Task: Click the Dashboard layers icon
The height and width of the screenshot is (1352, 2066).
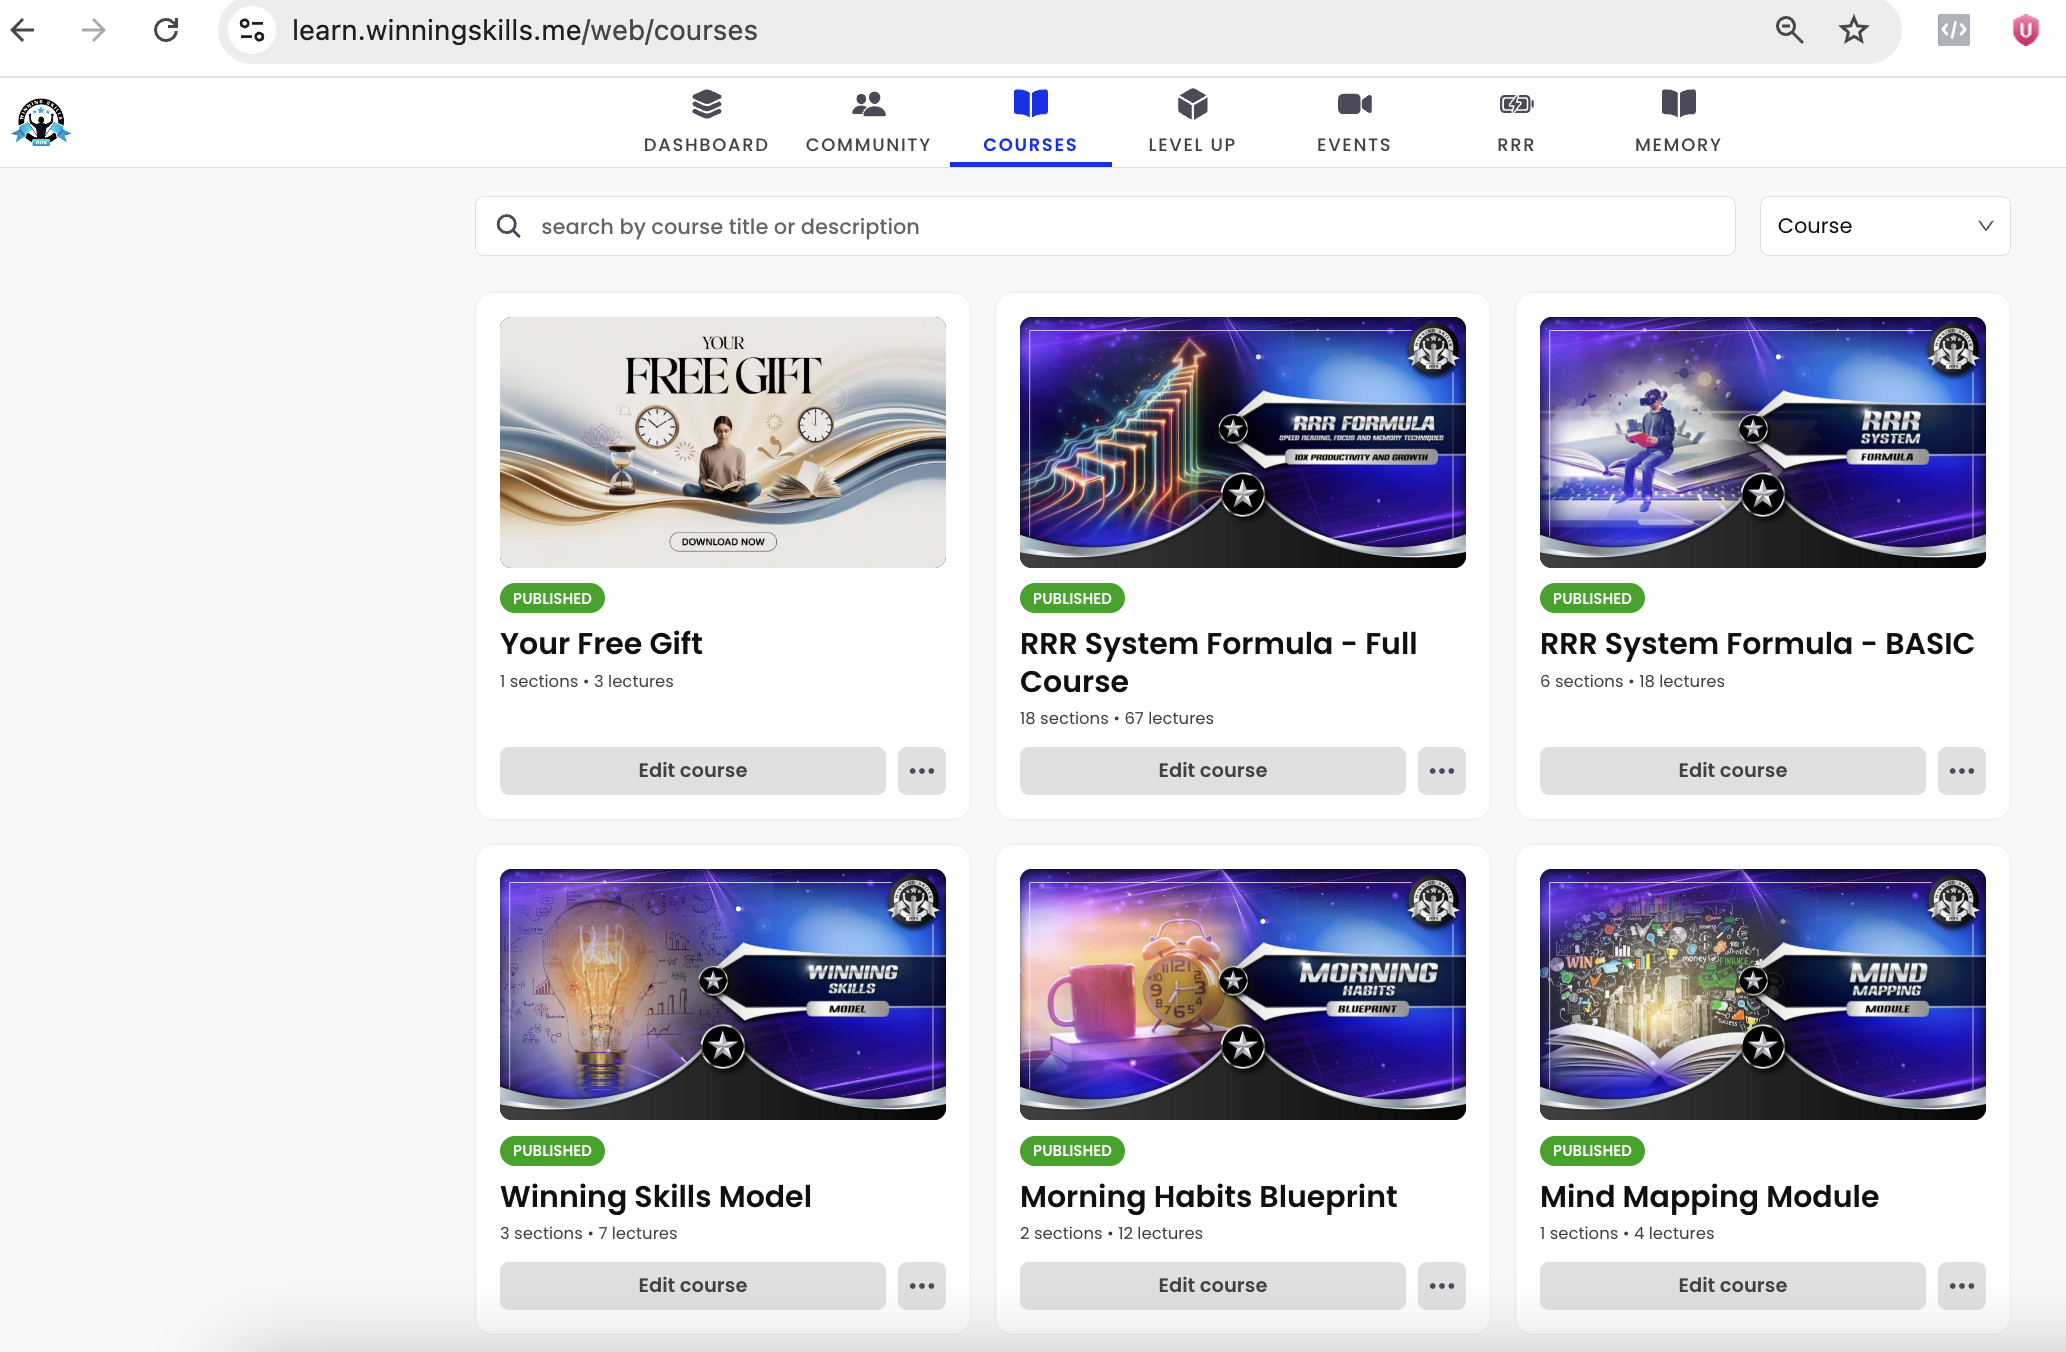Action: 706,104
